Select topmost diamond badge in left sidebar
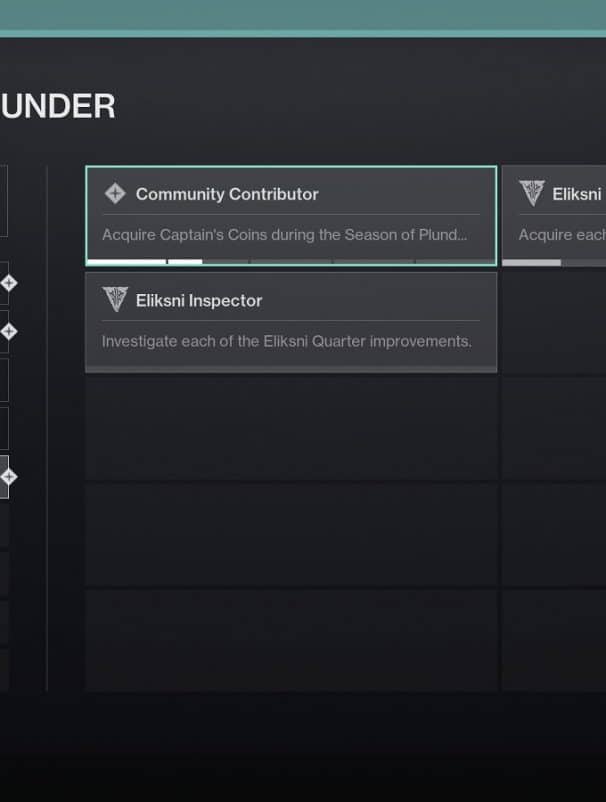The height and width of the screenshot is (802, 606). click(x=8, y=283)
